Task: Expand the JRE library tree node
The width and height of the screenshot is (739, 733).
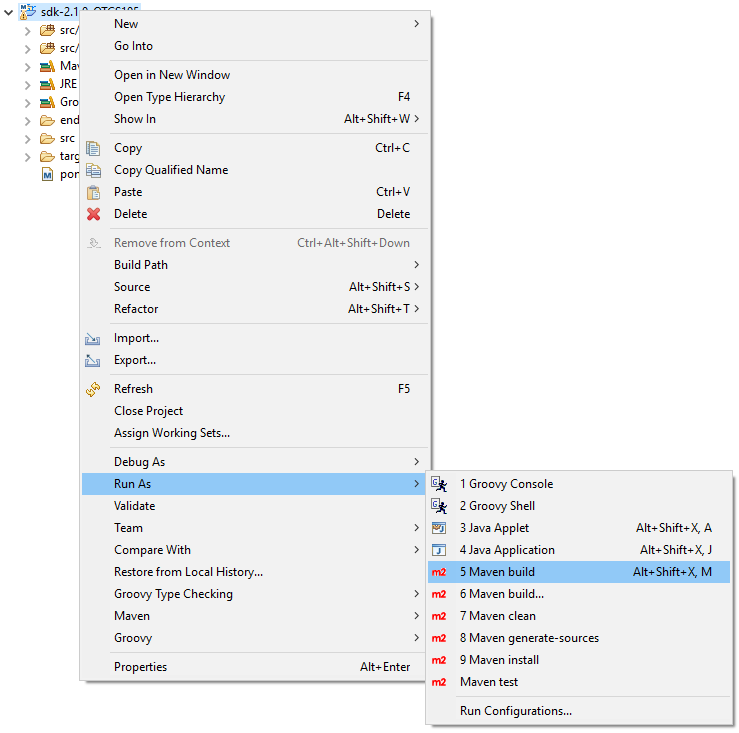Action: click(x=28, y=85)
